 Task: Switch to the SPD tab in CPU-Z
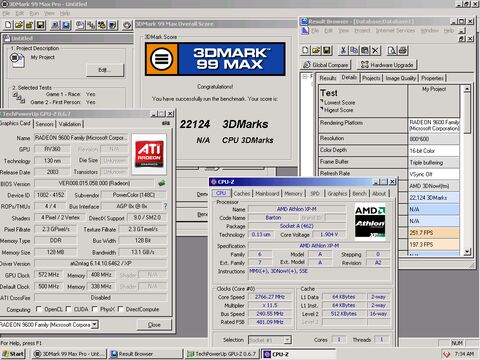315,193
